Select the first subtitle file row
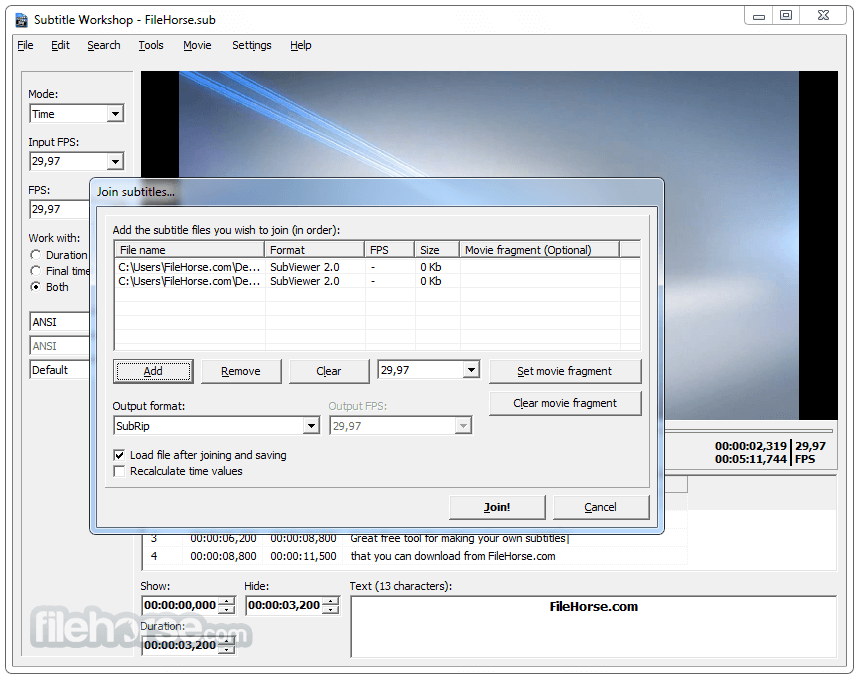 [x=376, y=267]
